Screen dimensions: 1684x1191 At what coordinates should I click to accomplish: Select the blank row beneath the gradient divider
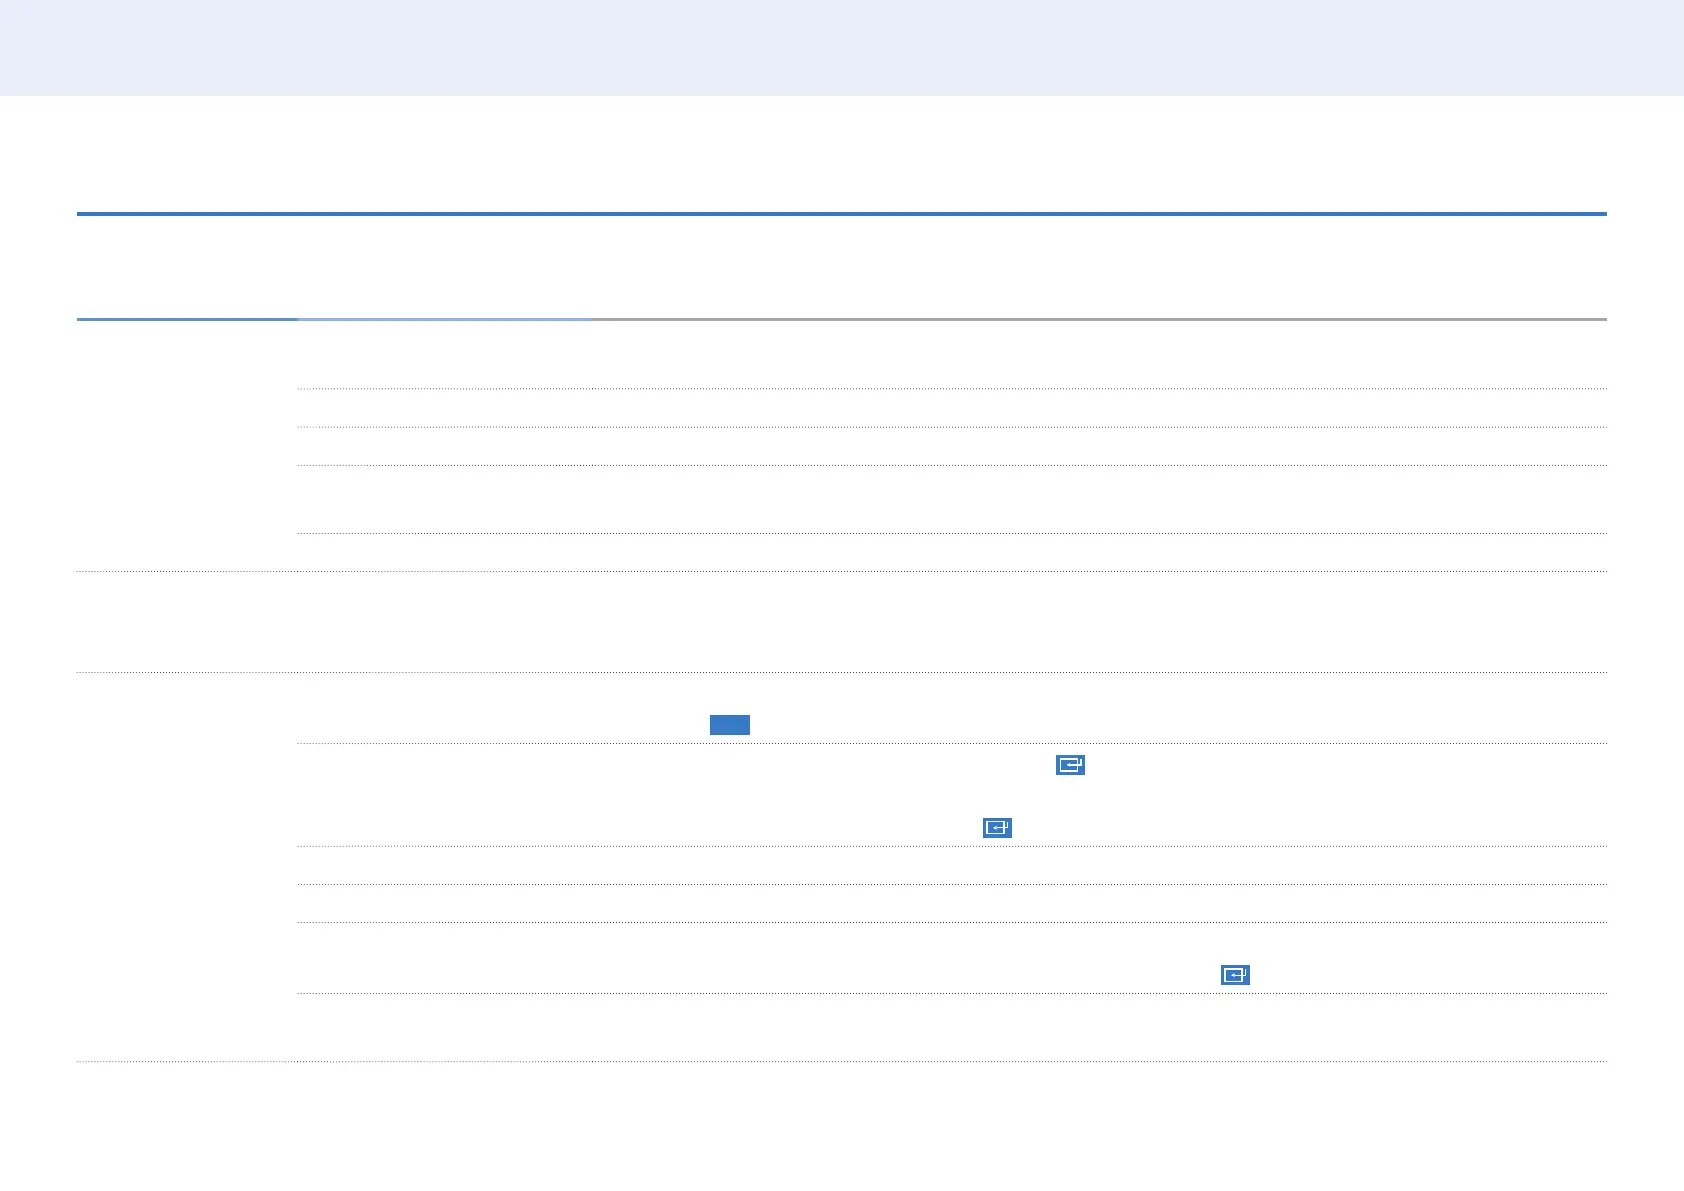click(952, 355)
